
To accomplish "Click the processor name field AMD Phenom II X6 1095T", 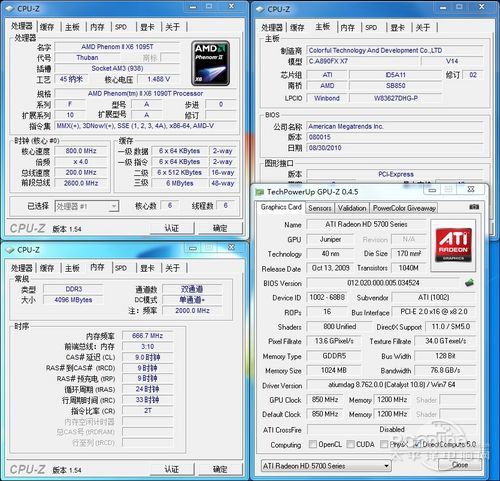I will [117, 47].
